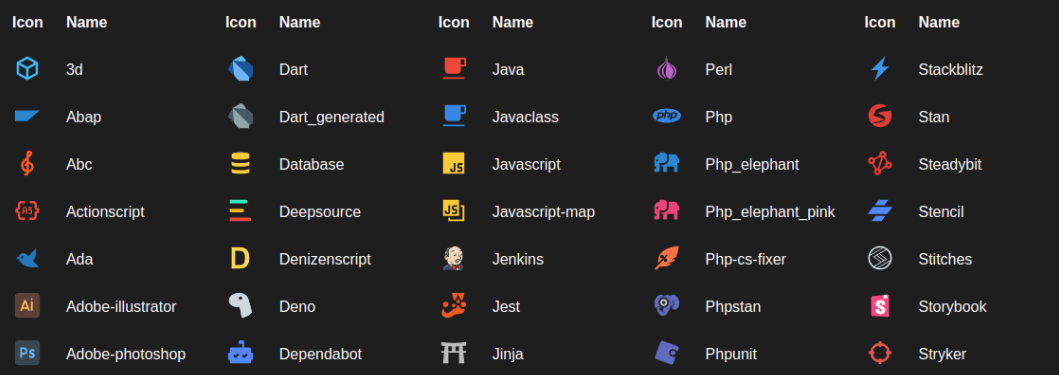Select the Abc treble clef icon
The height and width of the screenshot is (375, 1059).
tap(27, 164)
